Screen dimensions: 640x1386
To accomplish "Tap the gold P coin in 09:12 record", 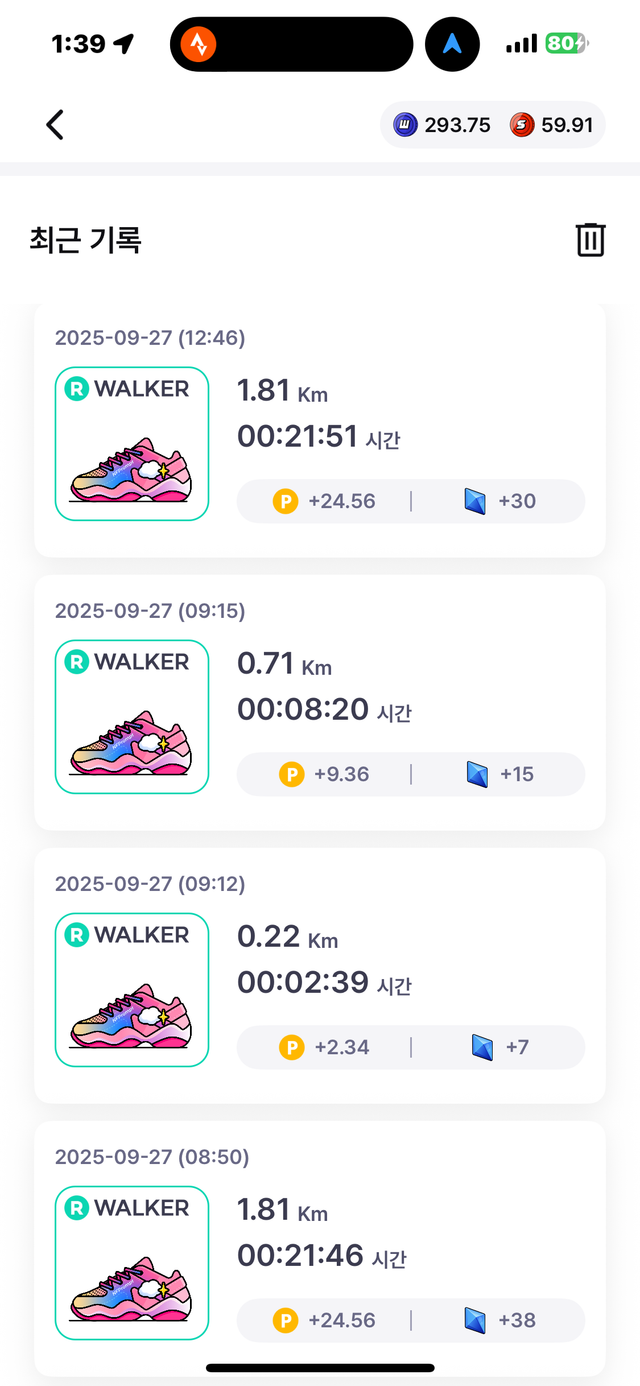I will click(x=291, y=1047).
